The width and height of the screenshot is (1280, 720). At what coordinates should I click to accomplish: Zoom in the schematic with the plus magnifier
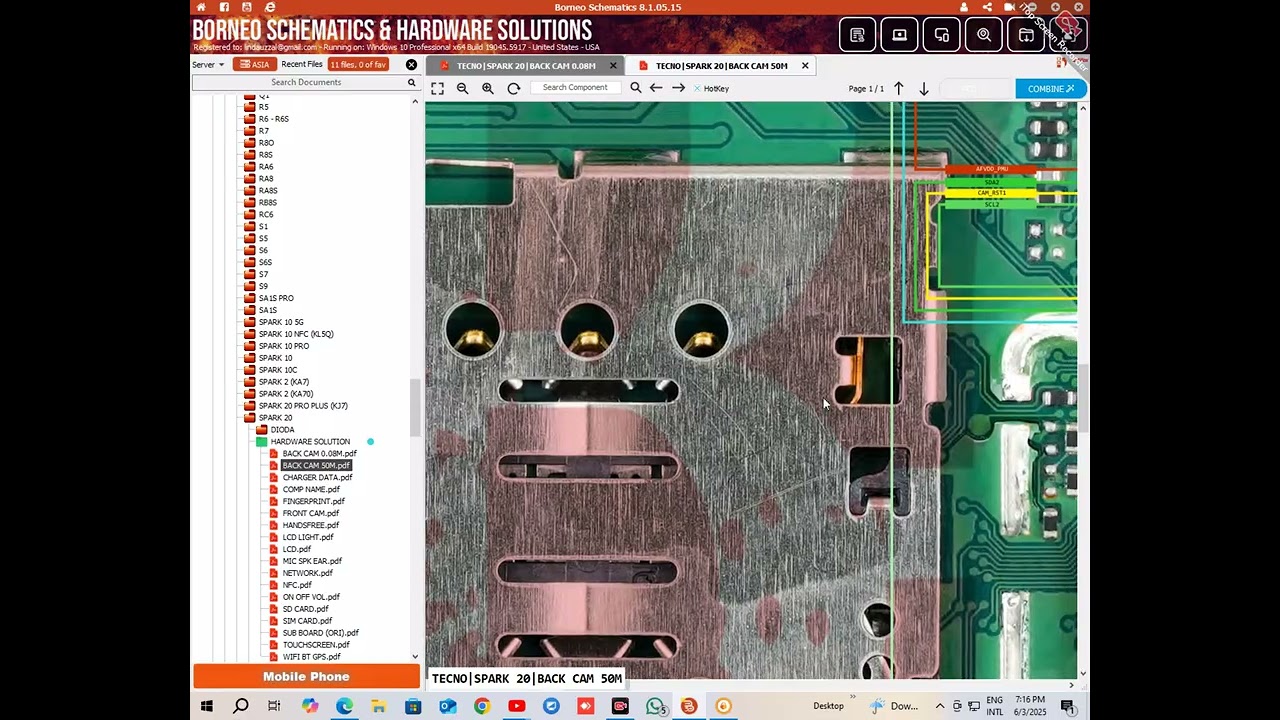click(488, 88)
